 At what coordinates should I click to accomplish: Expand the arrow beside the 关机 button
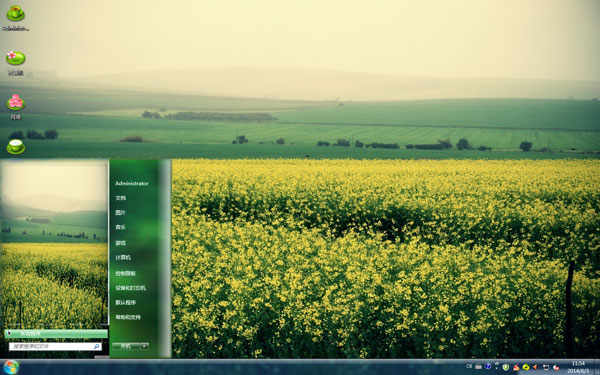(x=144, y=346)
